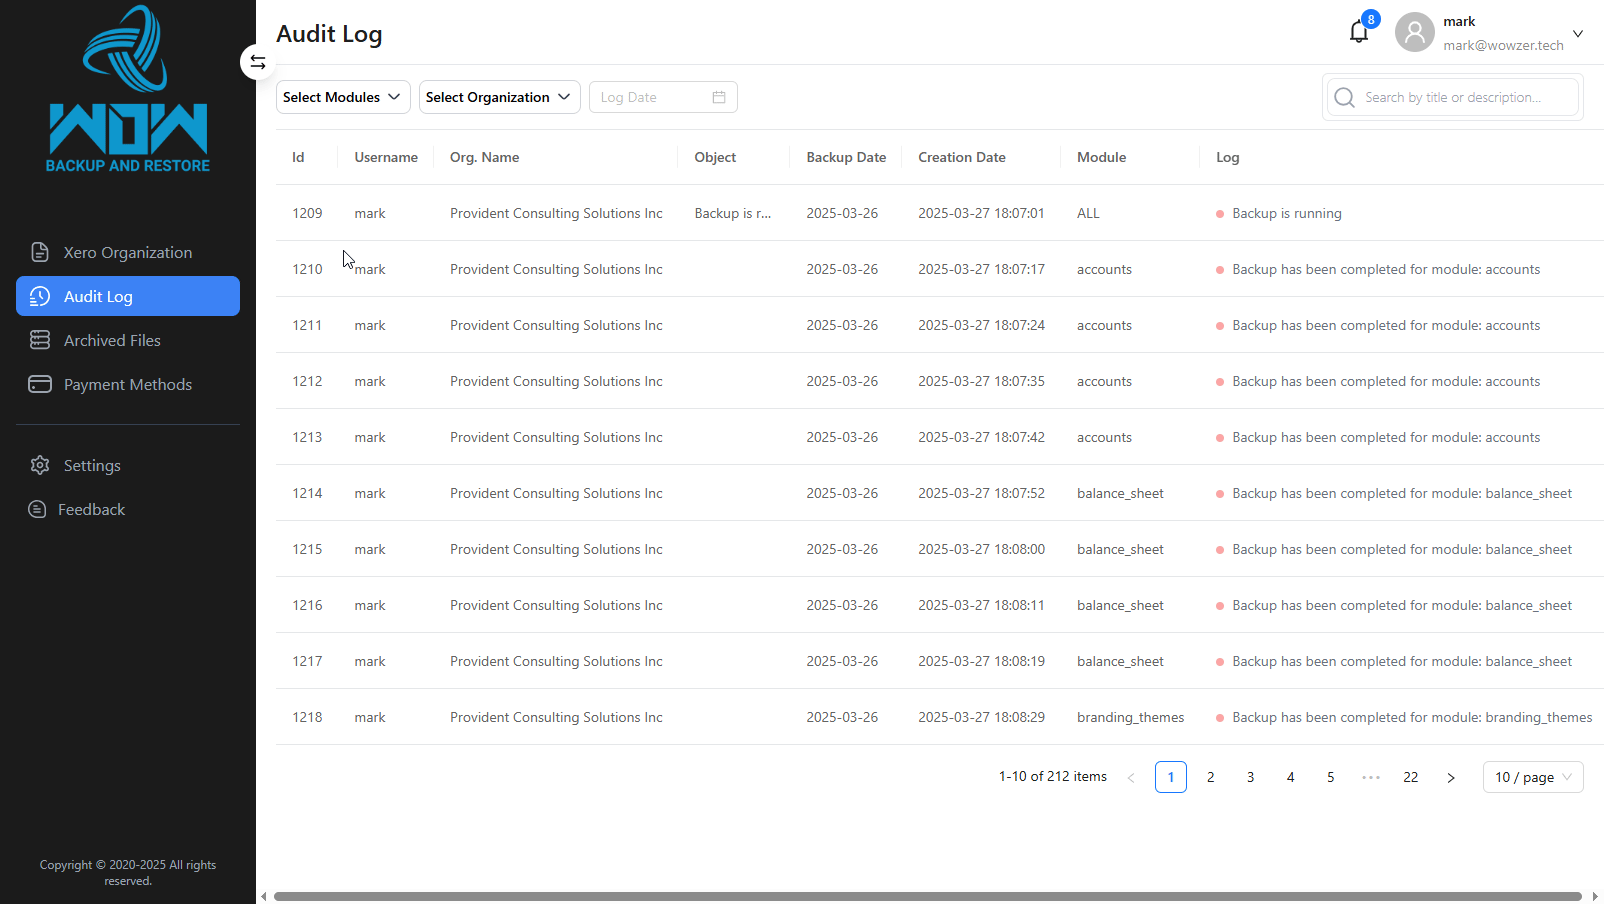
Task: Open the notification bell
Action: click(1358, 31)
